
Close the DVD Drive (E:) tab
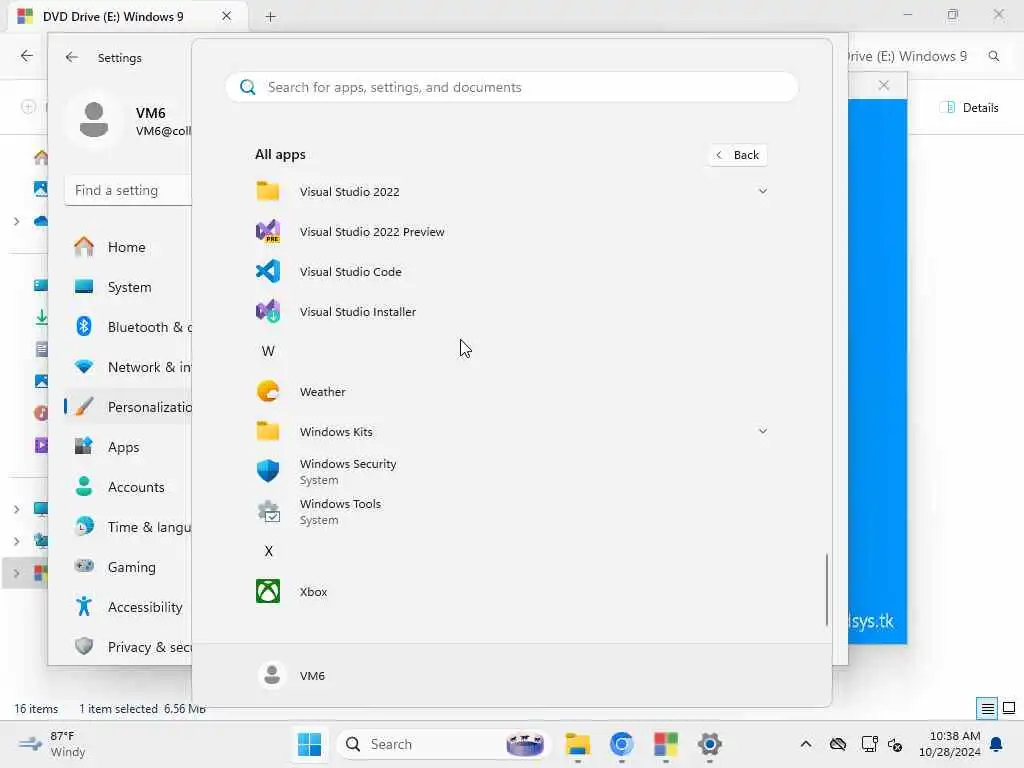click(x=226, y=16)
